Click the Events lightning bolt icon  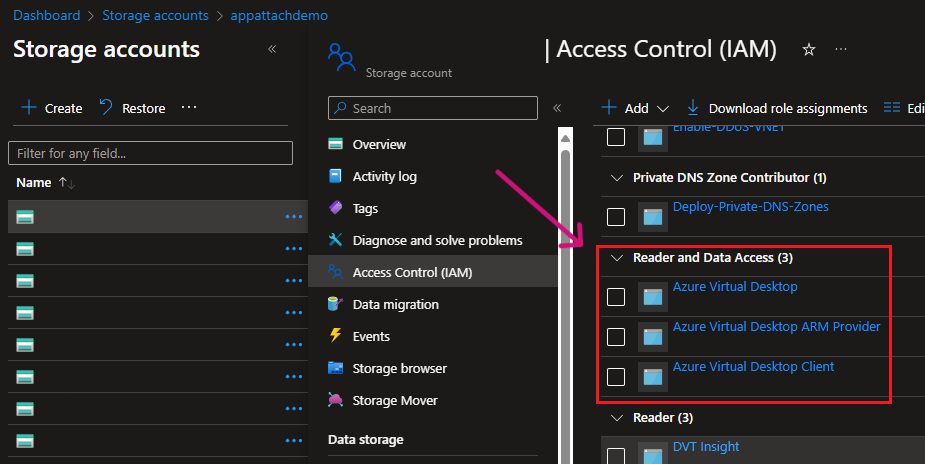pyautogui.click(x=336, y=335)
